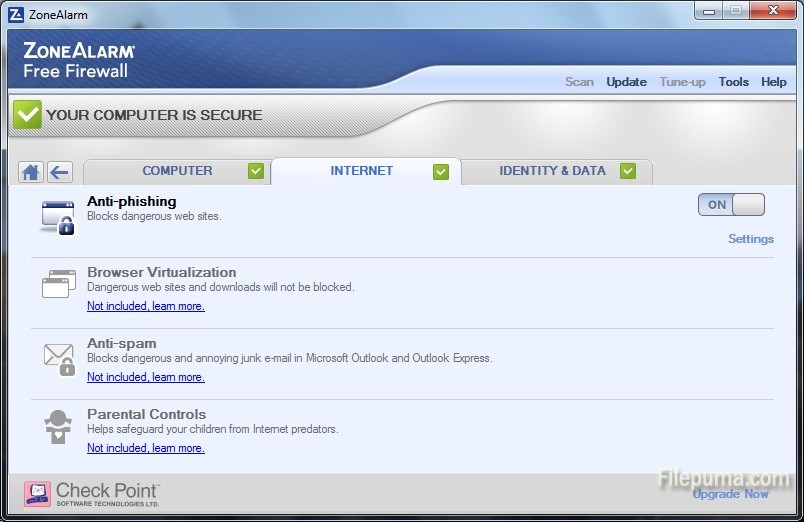
Task: Click Not included link under Anti-spam
Action: click(x=117, y=378)
